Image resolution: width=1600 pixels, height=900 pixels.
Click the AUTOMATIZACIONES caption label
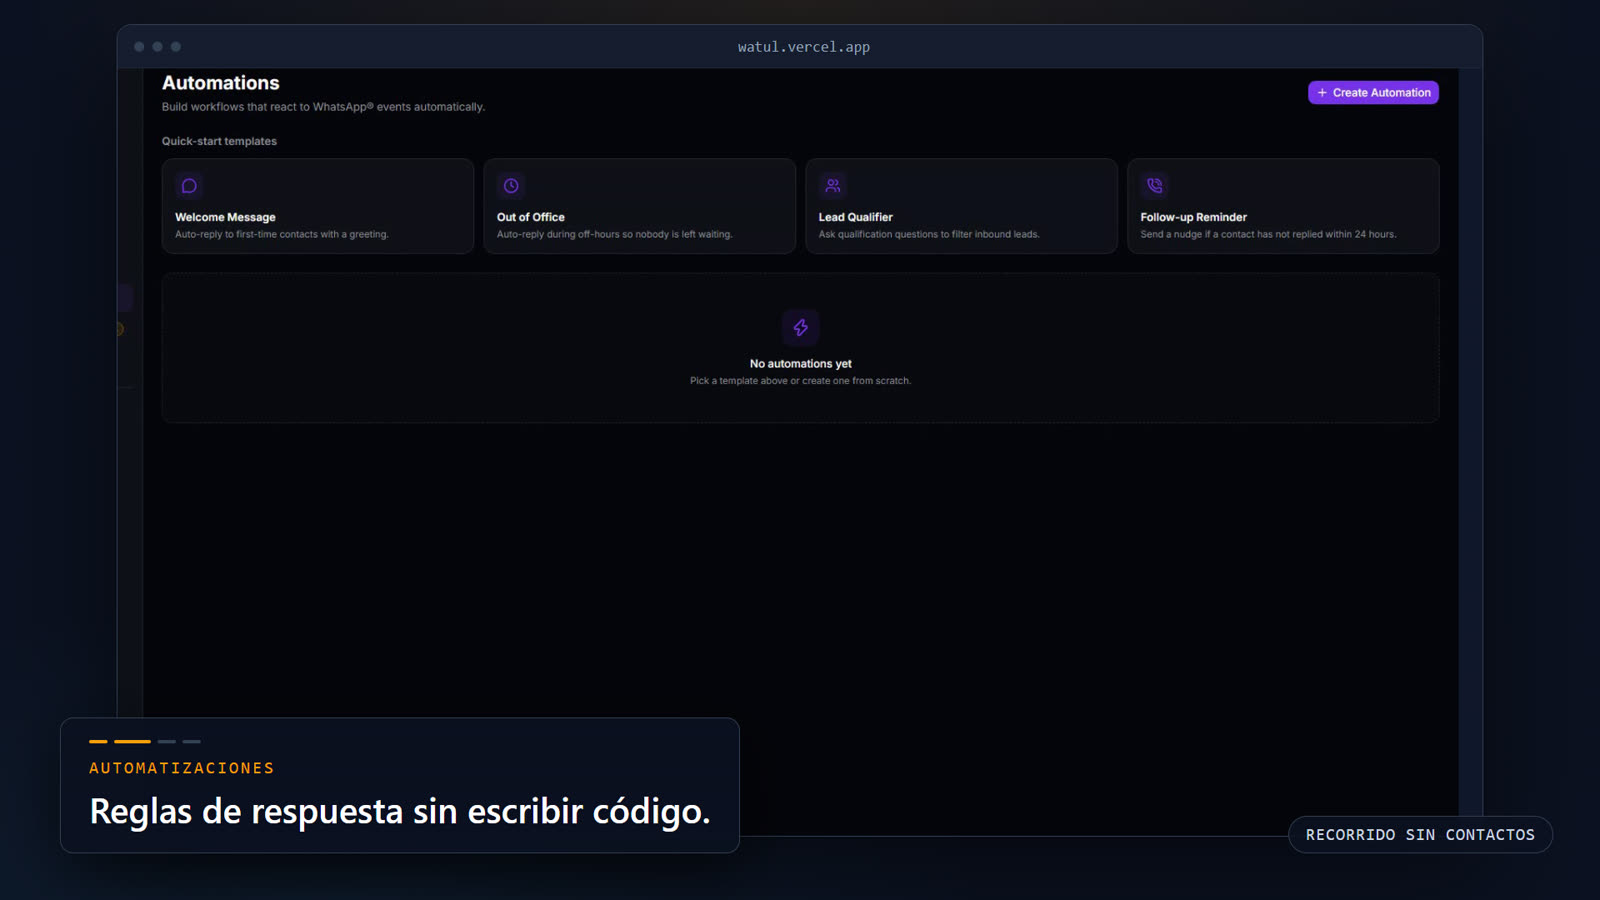pyautogui.click(x=182, y=768)
